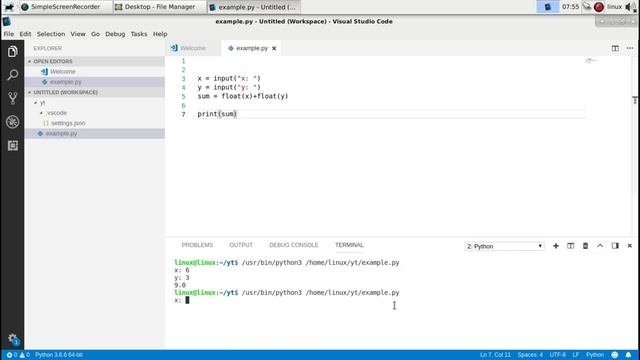Viewport: 640px width, 360px height.
Task: Close the example.py editor tab
Action: pos(274,48)
